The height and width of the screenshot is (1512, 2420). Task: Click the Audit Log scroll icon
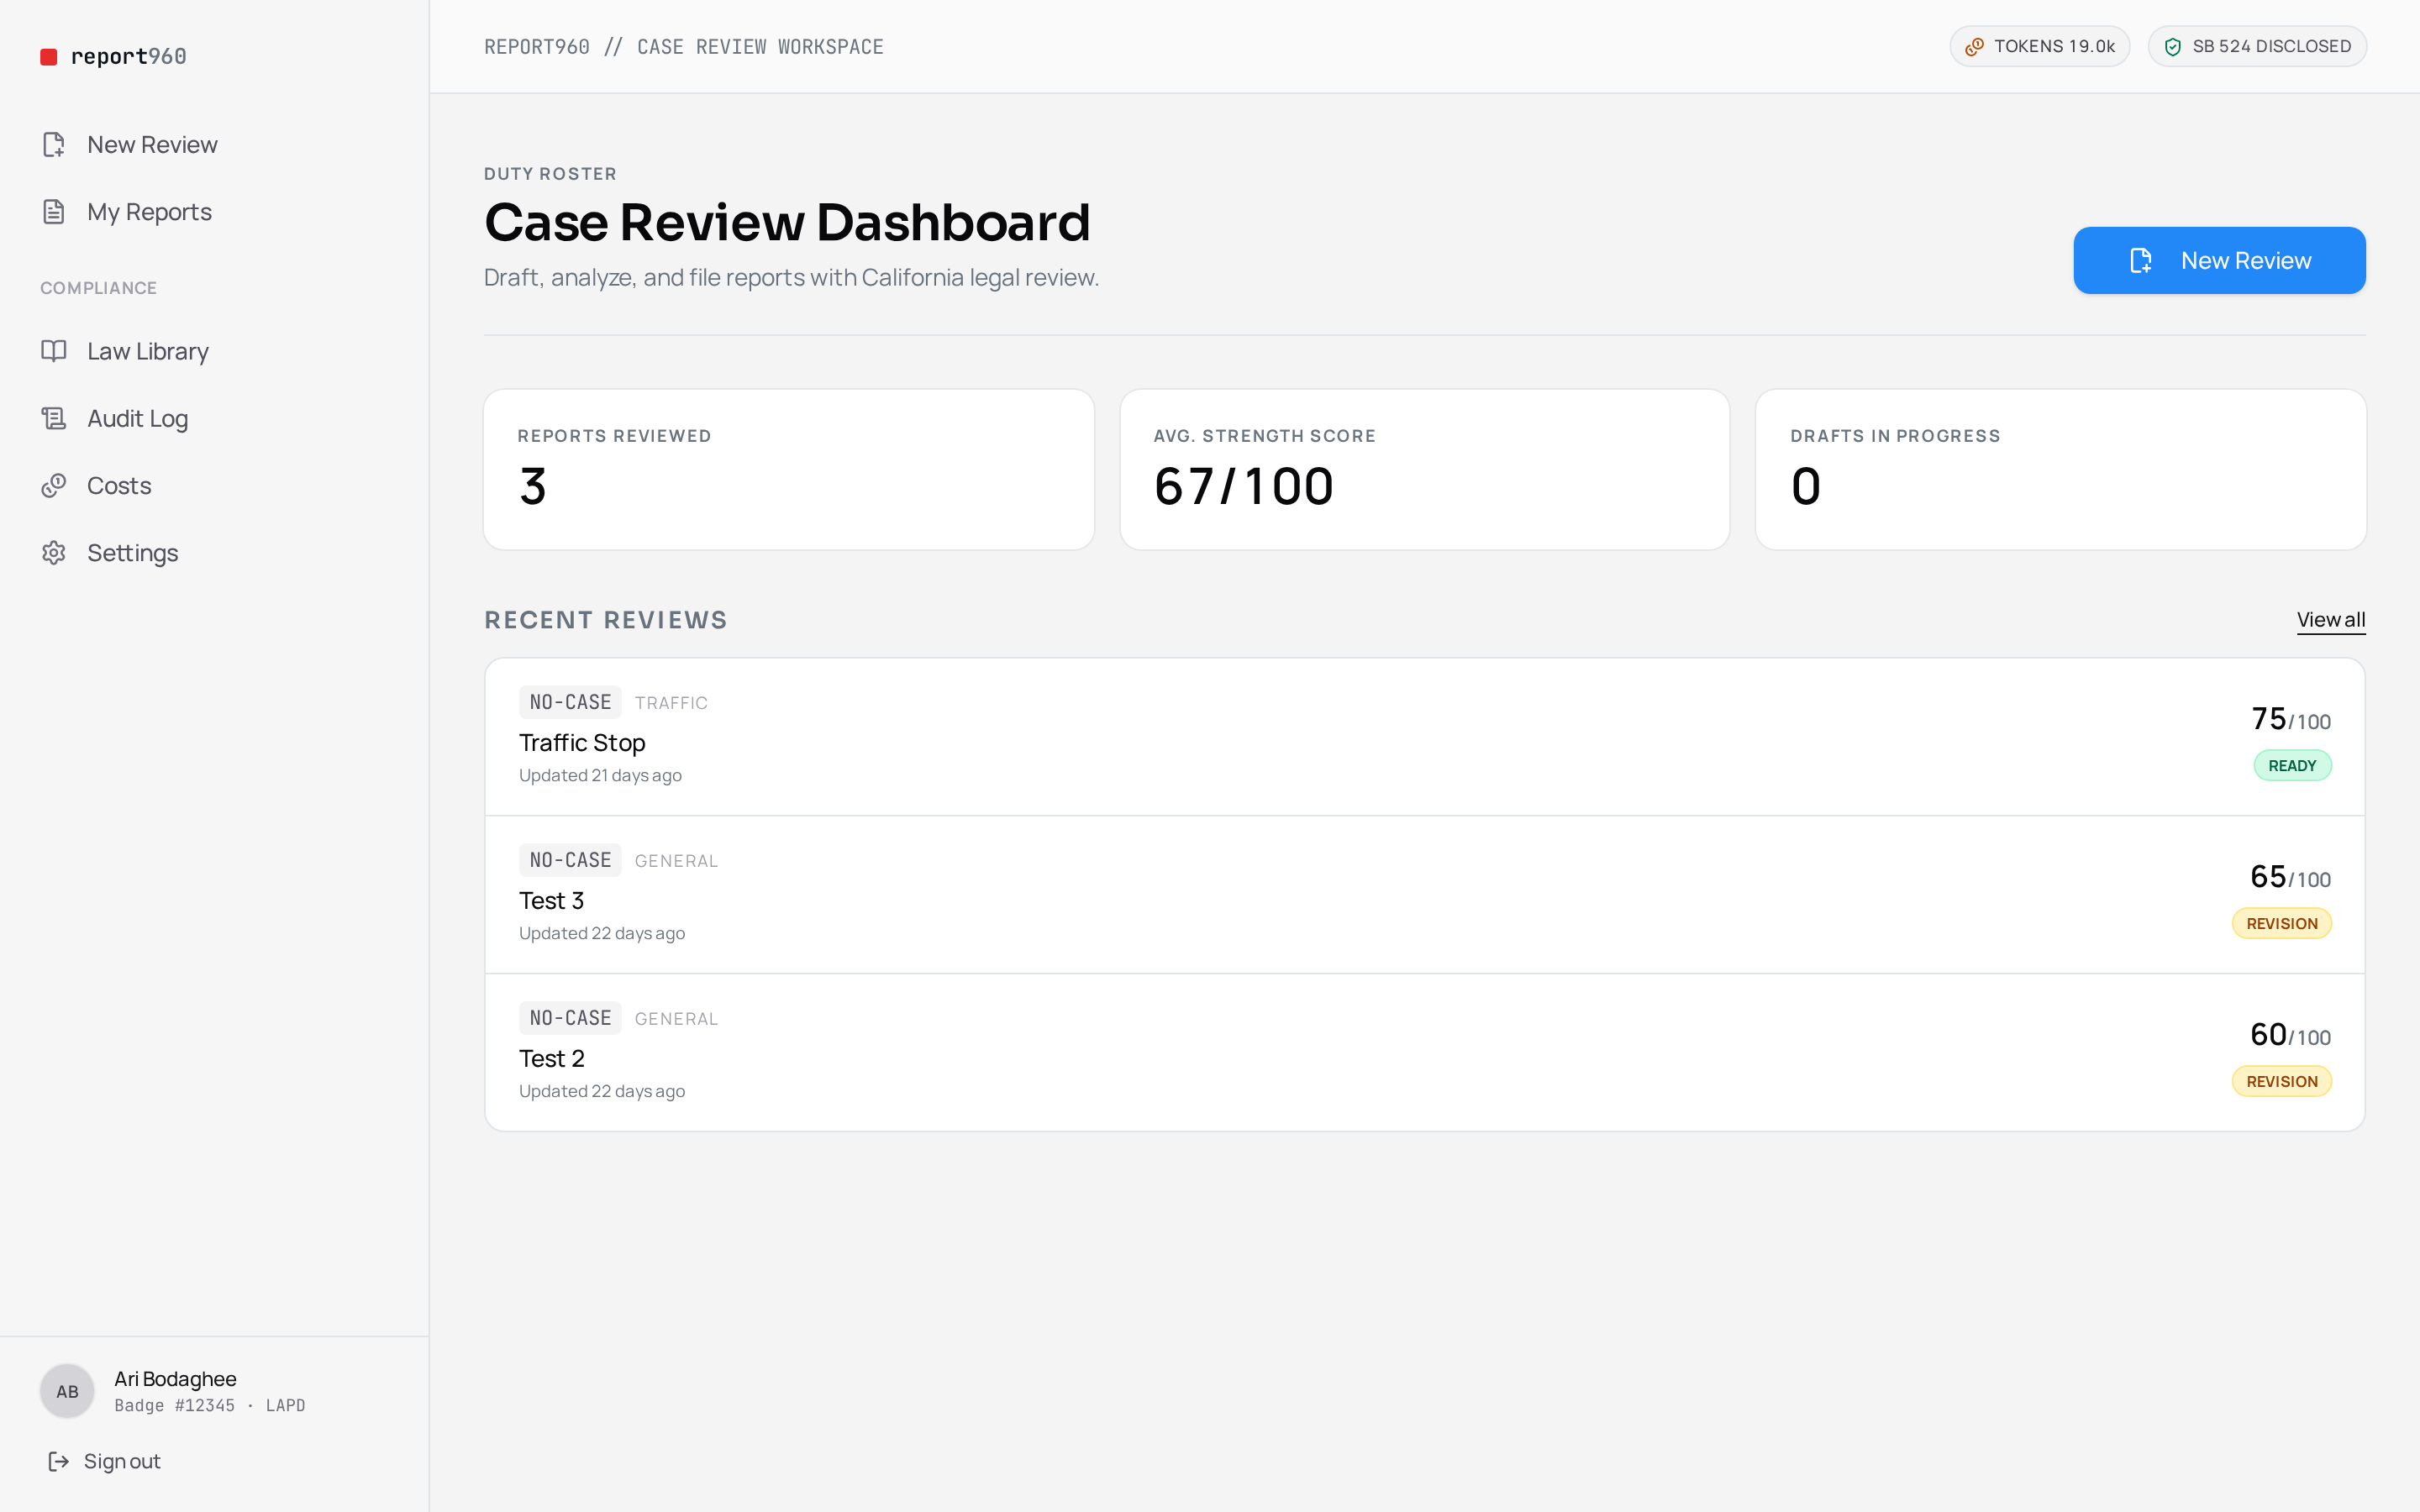coord(54,418)
